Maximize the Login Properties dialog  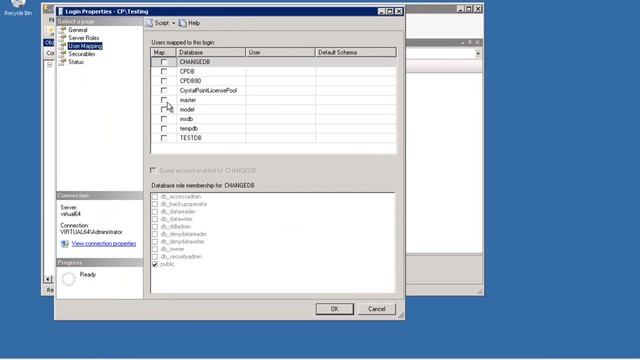click(390, 11)
